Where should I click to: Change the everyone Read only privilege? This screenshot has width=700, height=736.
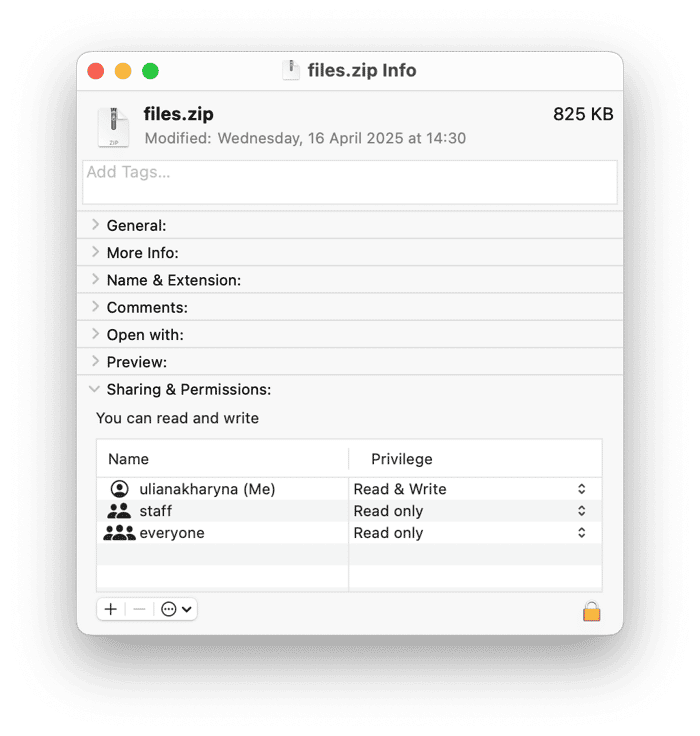(x=470, y=533)
